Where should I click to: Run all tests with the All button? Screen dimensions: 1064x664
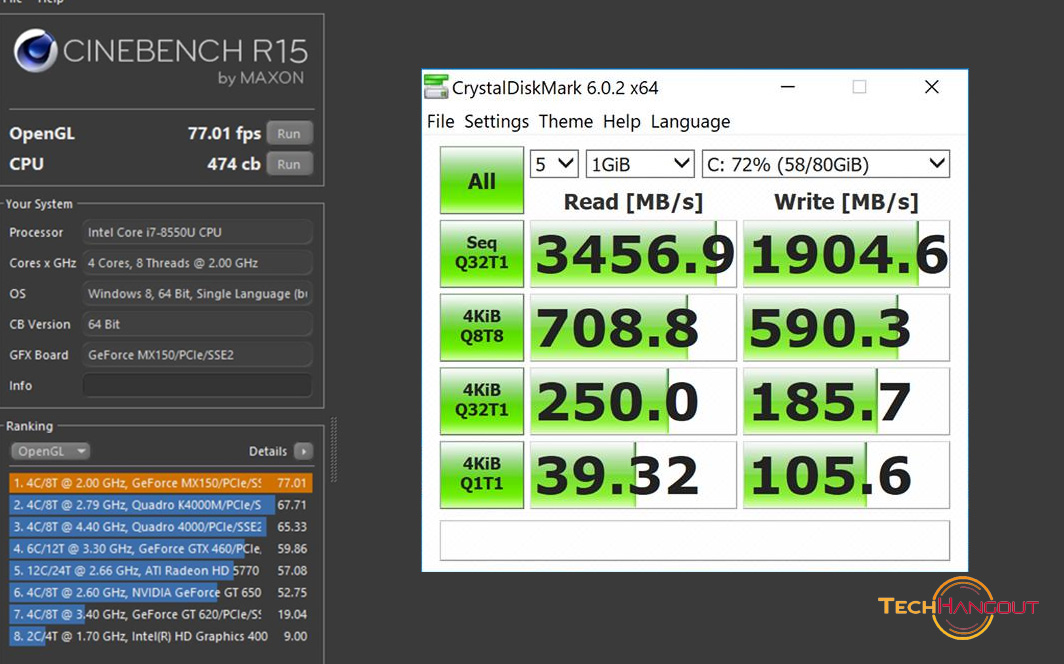(x=482, y=180)
